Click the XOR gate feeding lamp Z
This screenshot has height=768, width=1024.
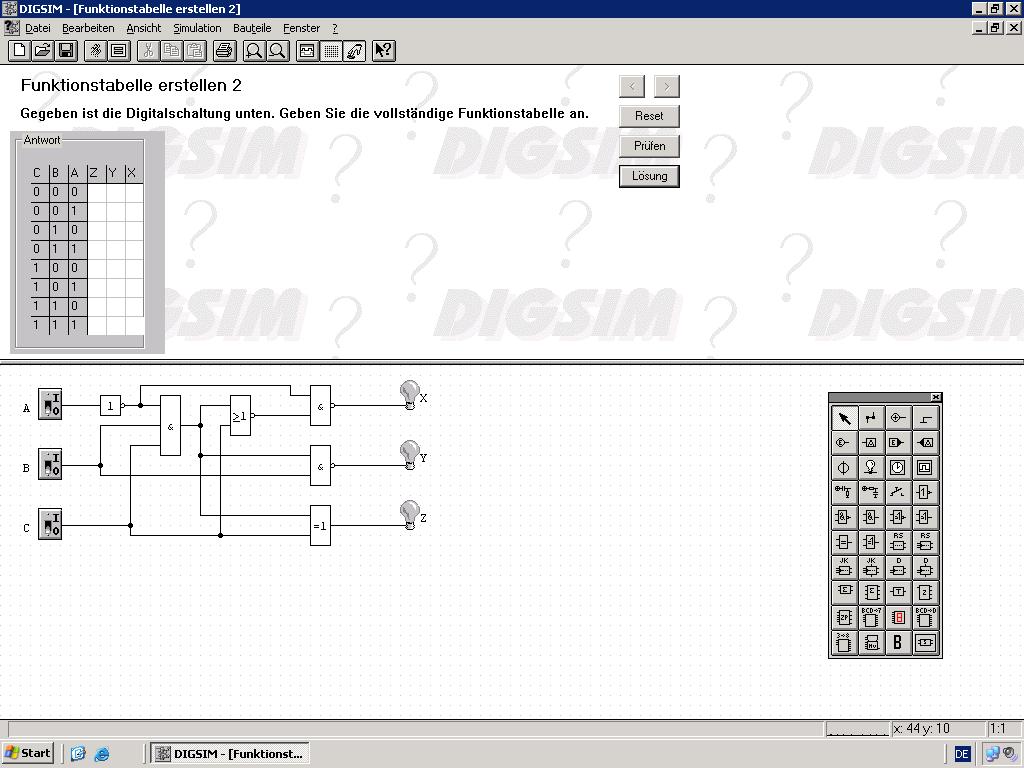[320, 525]
